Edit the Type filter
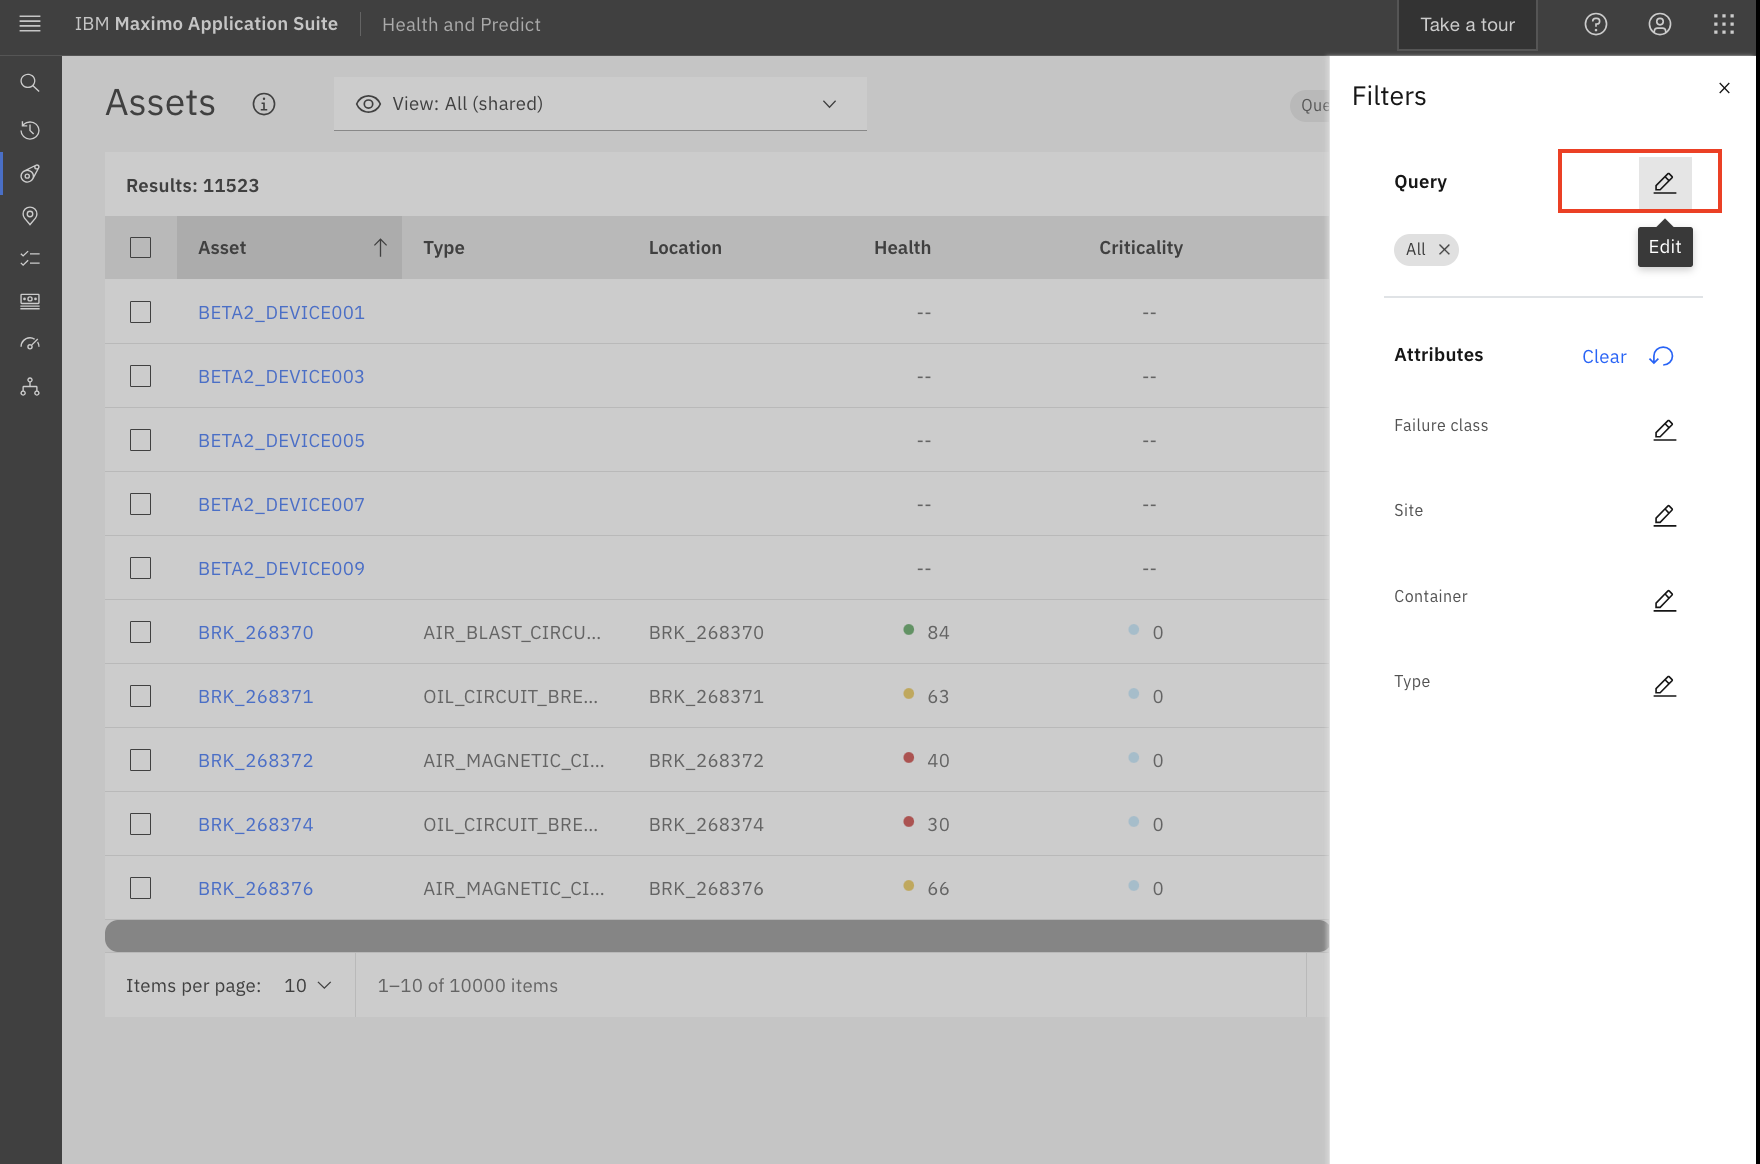This screenshot has height=1164, width=1760. [x=1665, y=686]
